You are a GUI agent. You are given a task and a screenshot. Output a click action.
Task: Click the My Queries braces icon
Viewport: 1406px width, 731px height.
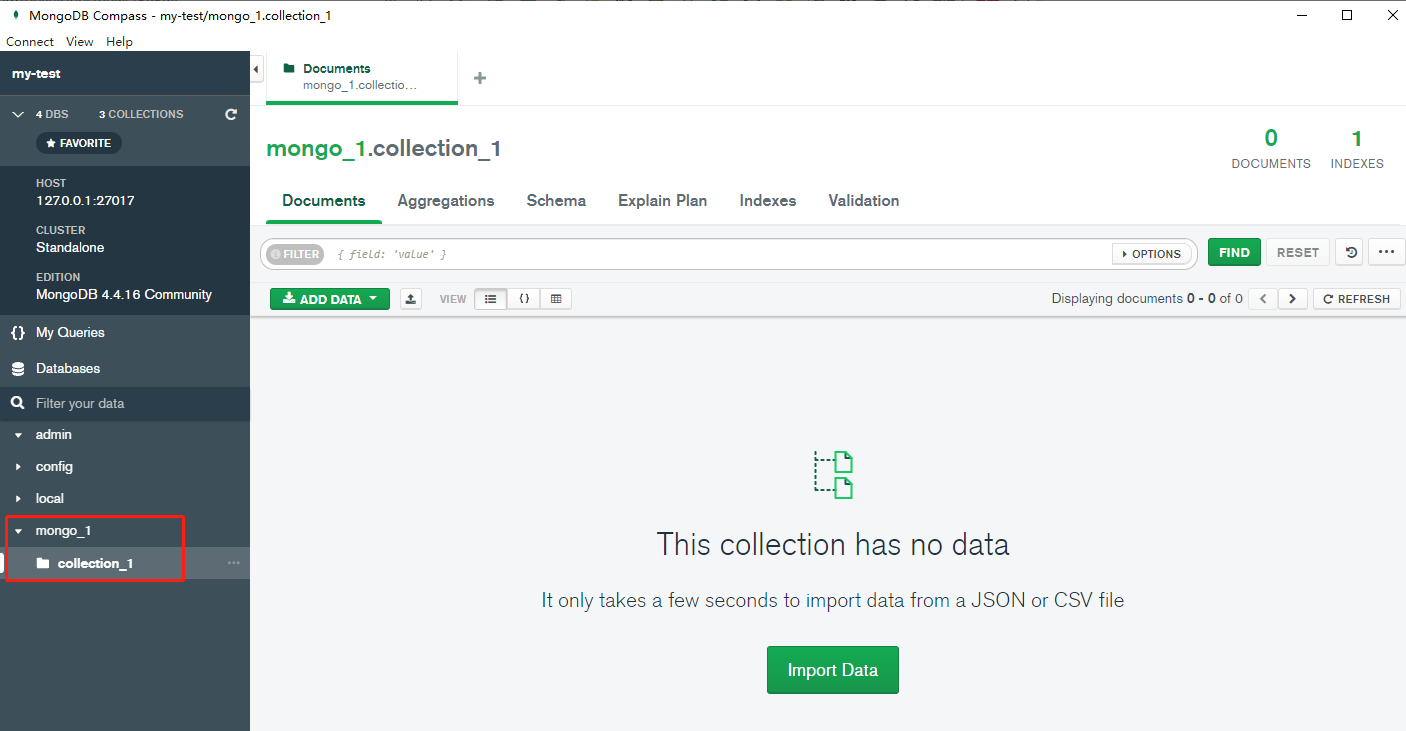17,332
